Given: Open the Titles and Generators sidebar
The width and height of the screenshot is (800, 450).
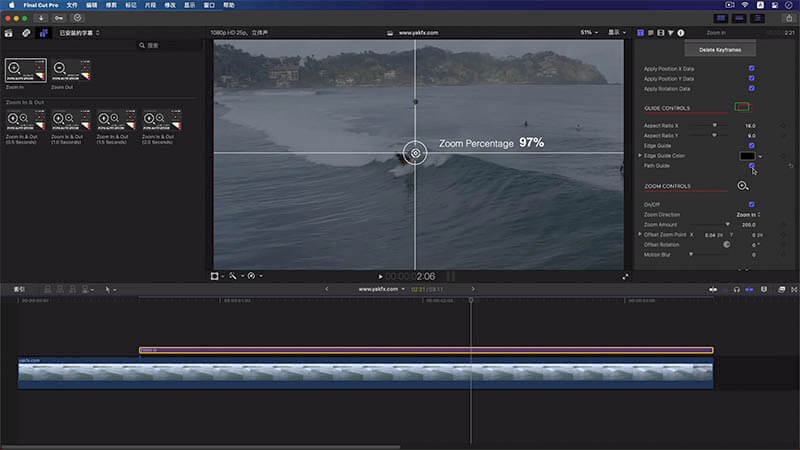Looking at the screenshot, I should (x=43, y=33).
